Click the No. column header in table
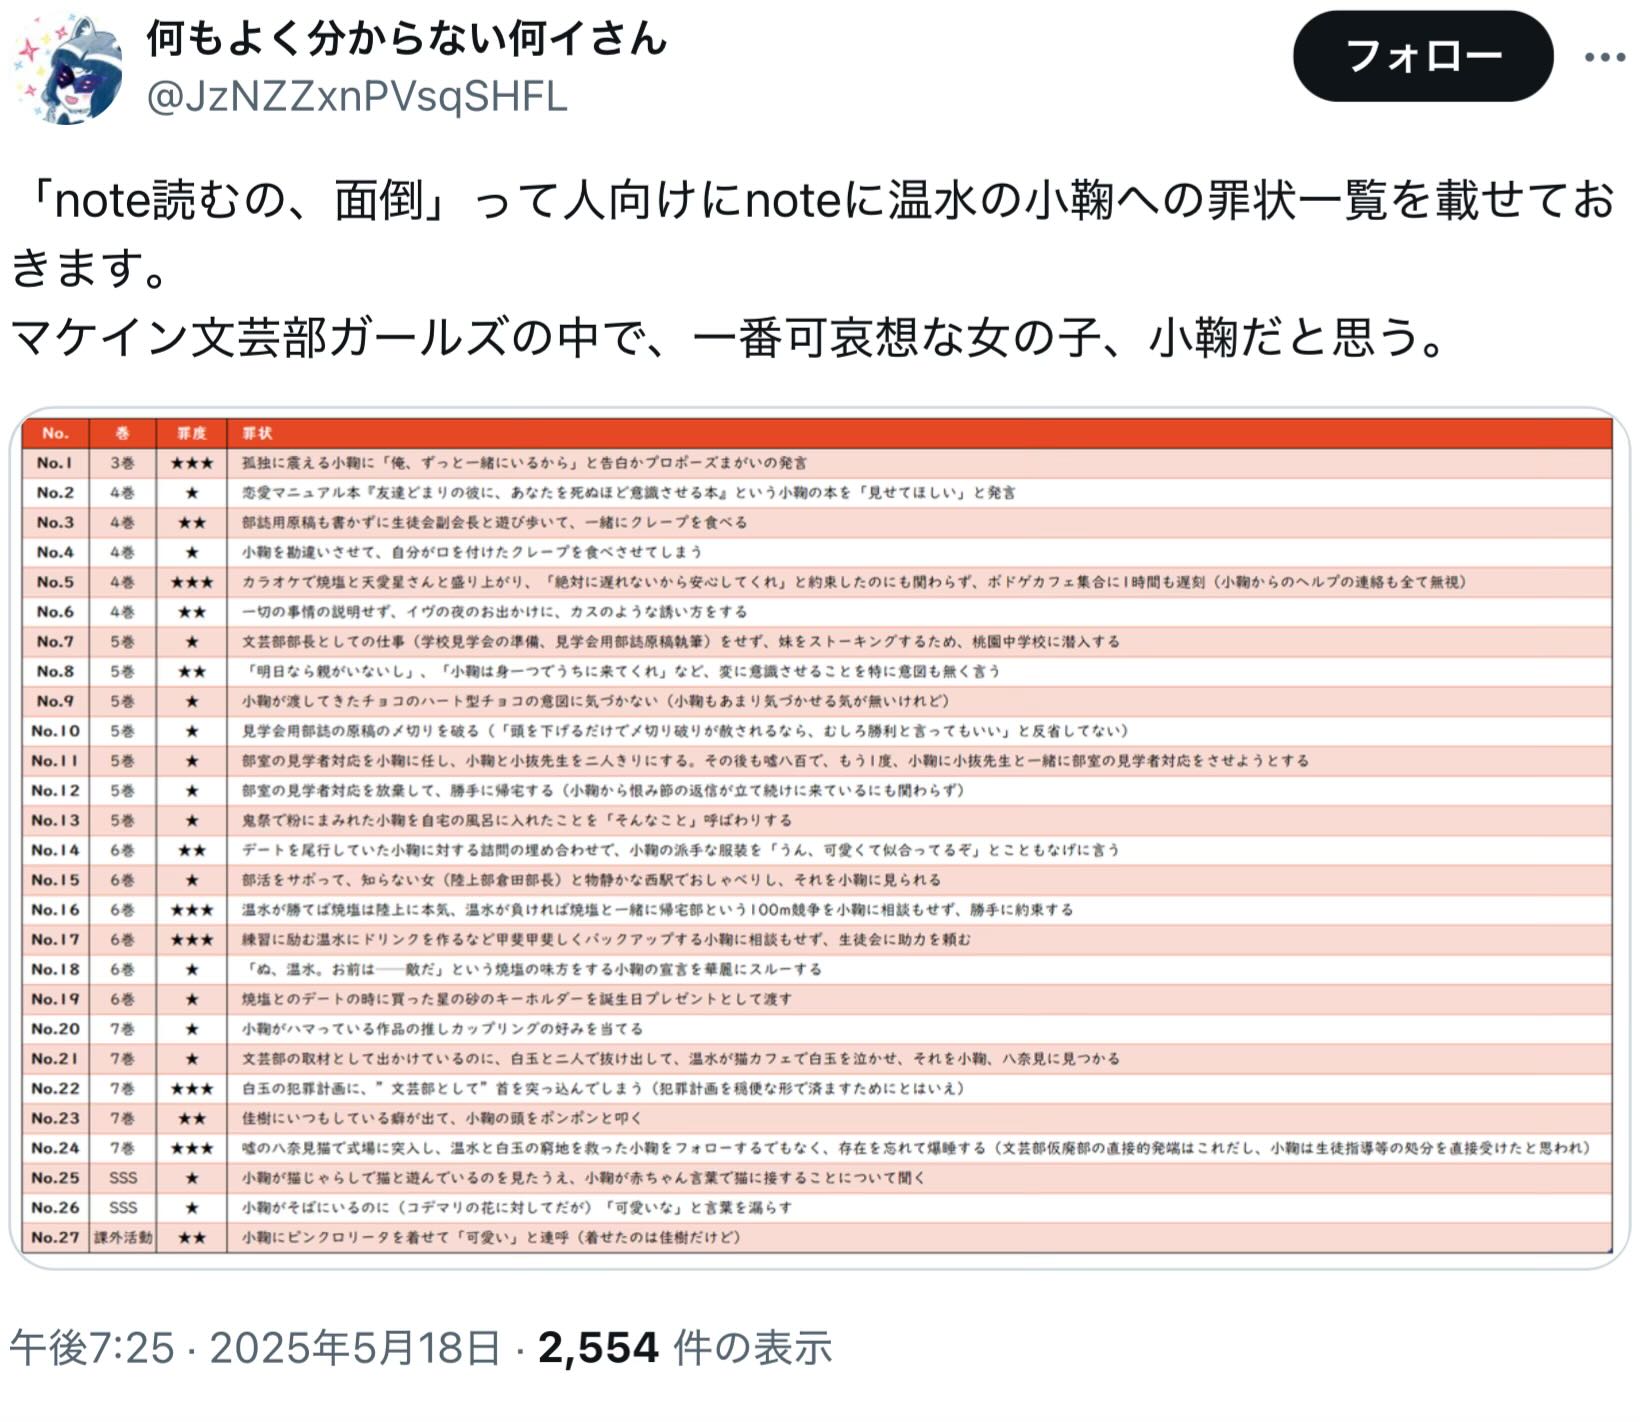1640x1422 pixels. [55, 433]
